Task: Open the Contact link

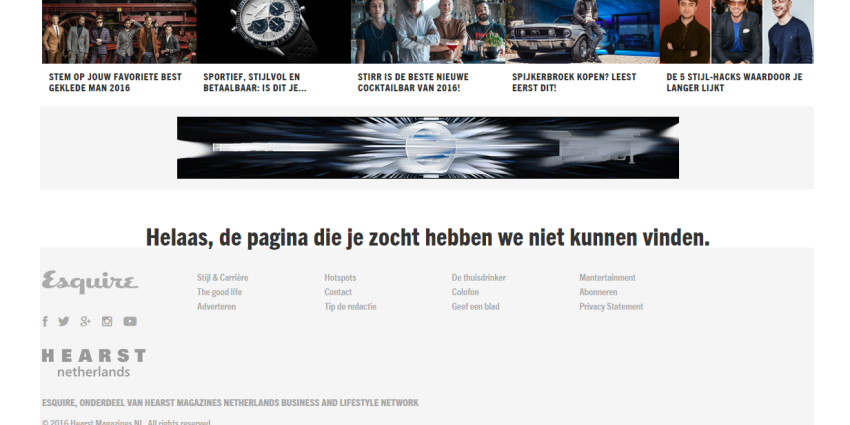Action: (x=338, y=292)
